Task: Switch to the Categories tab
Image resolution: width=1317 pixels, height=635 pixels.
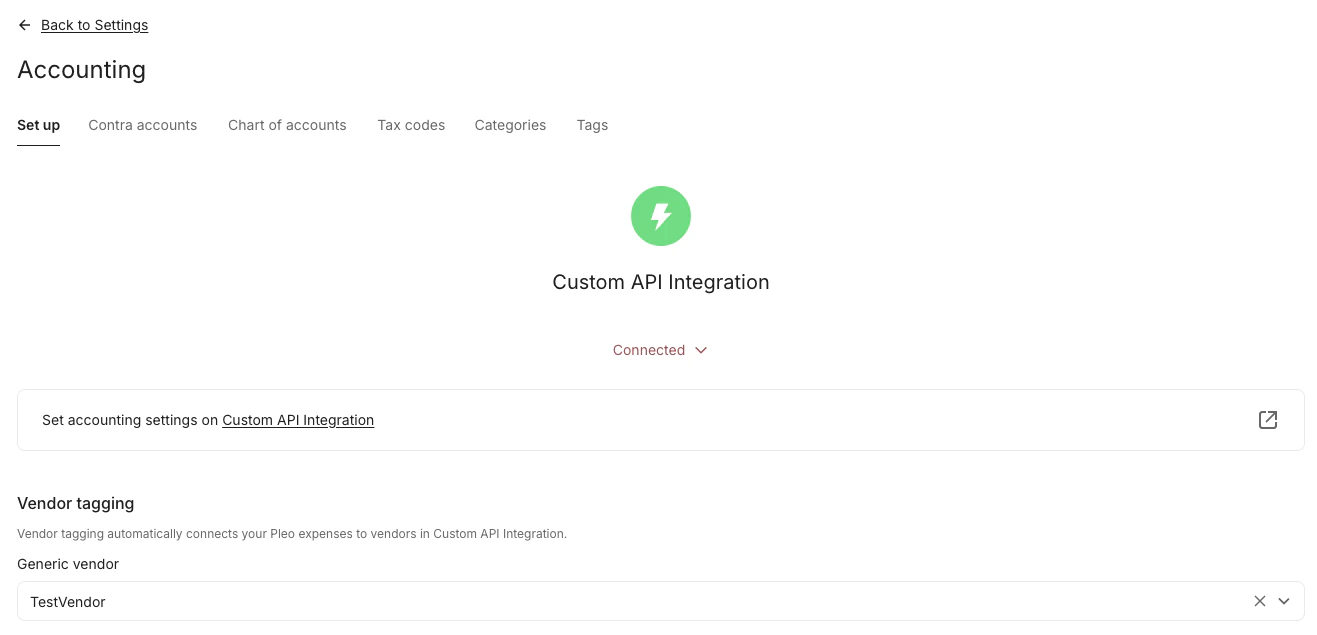Action: point(510,125)
